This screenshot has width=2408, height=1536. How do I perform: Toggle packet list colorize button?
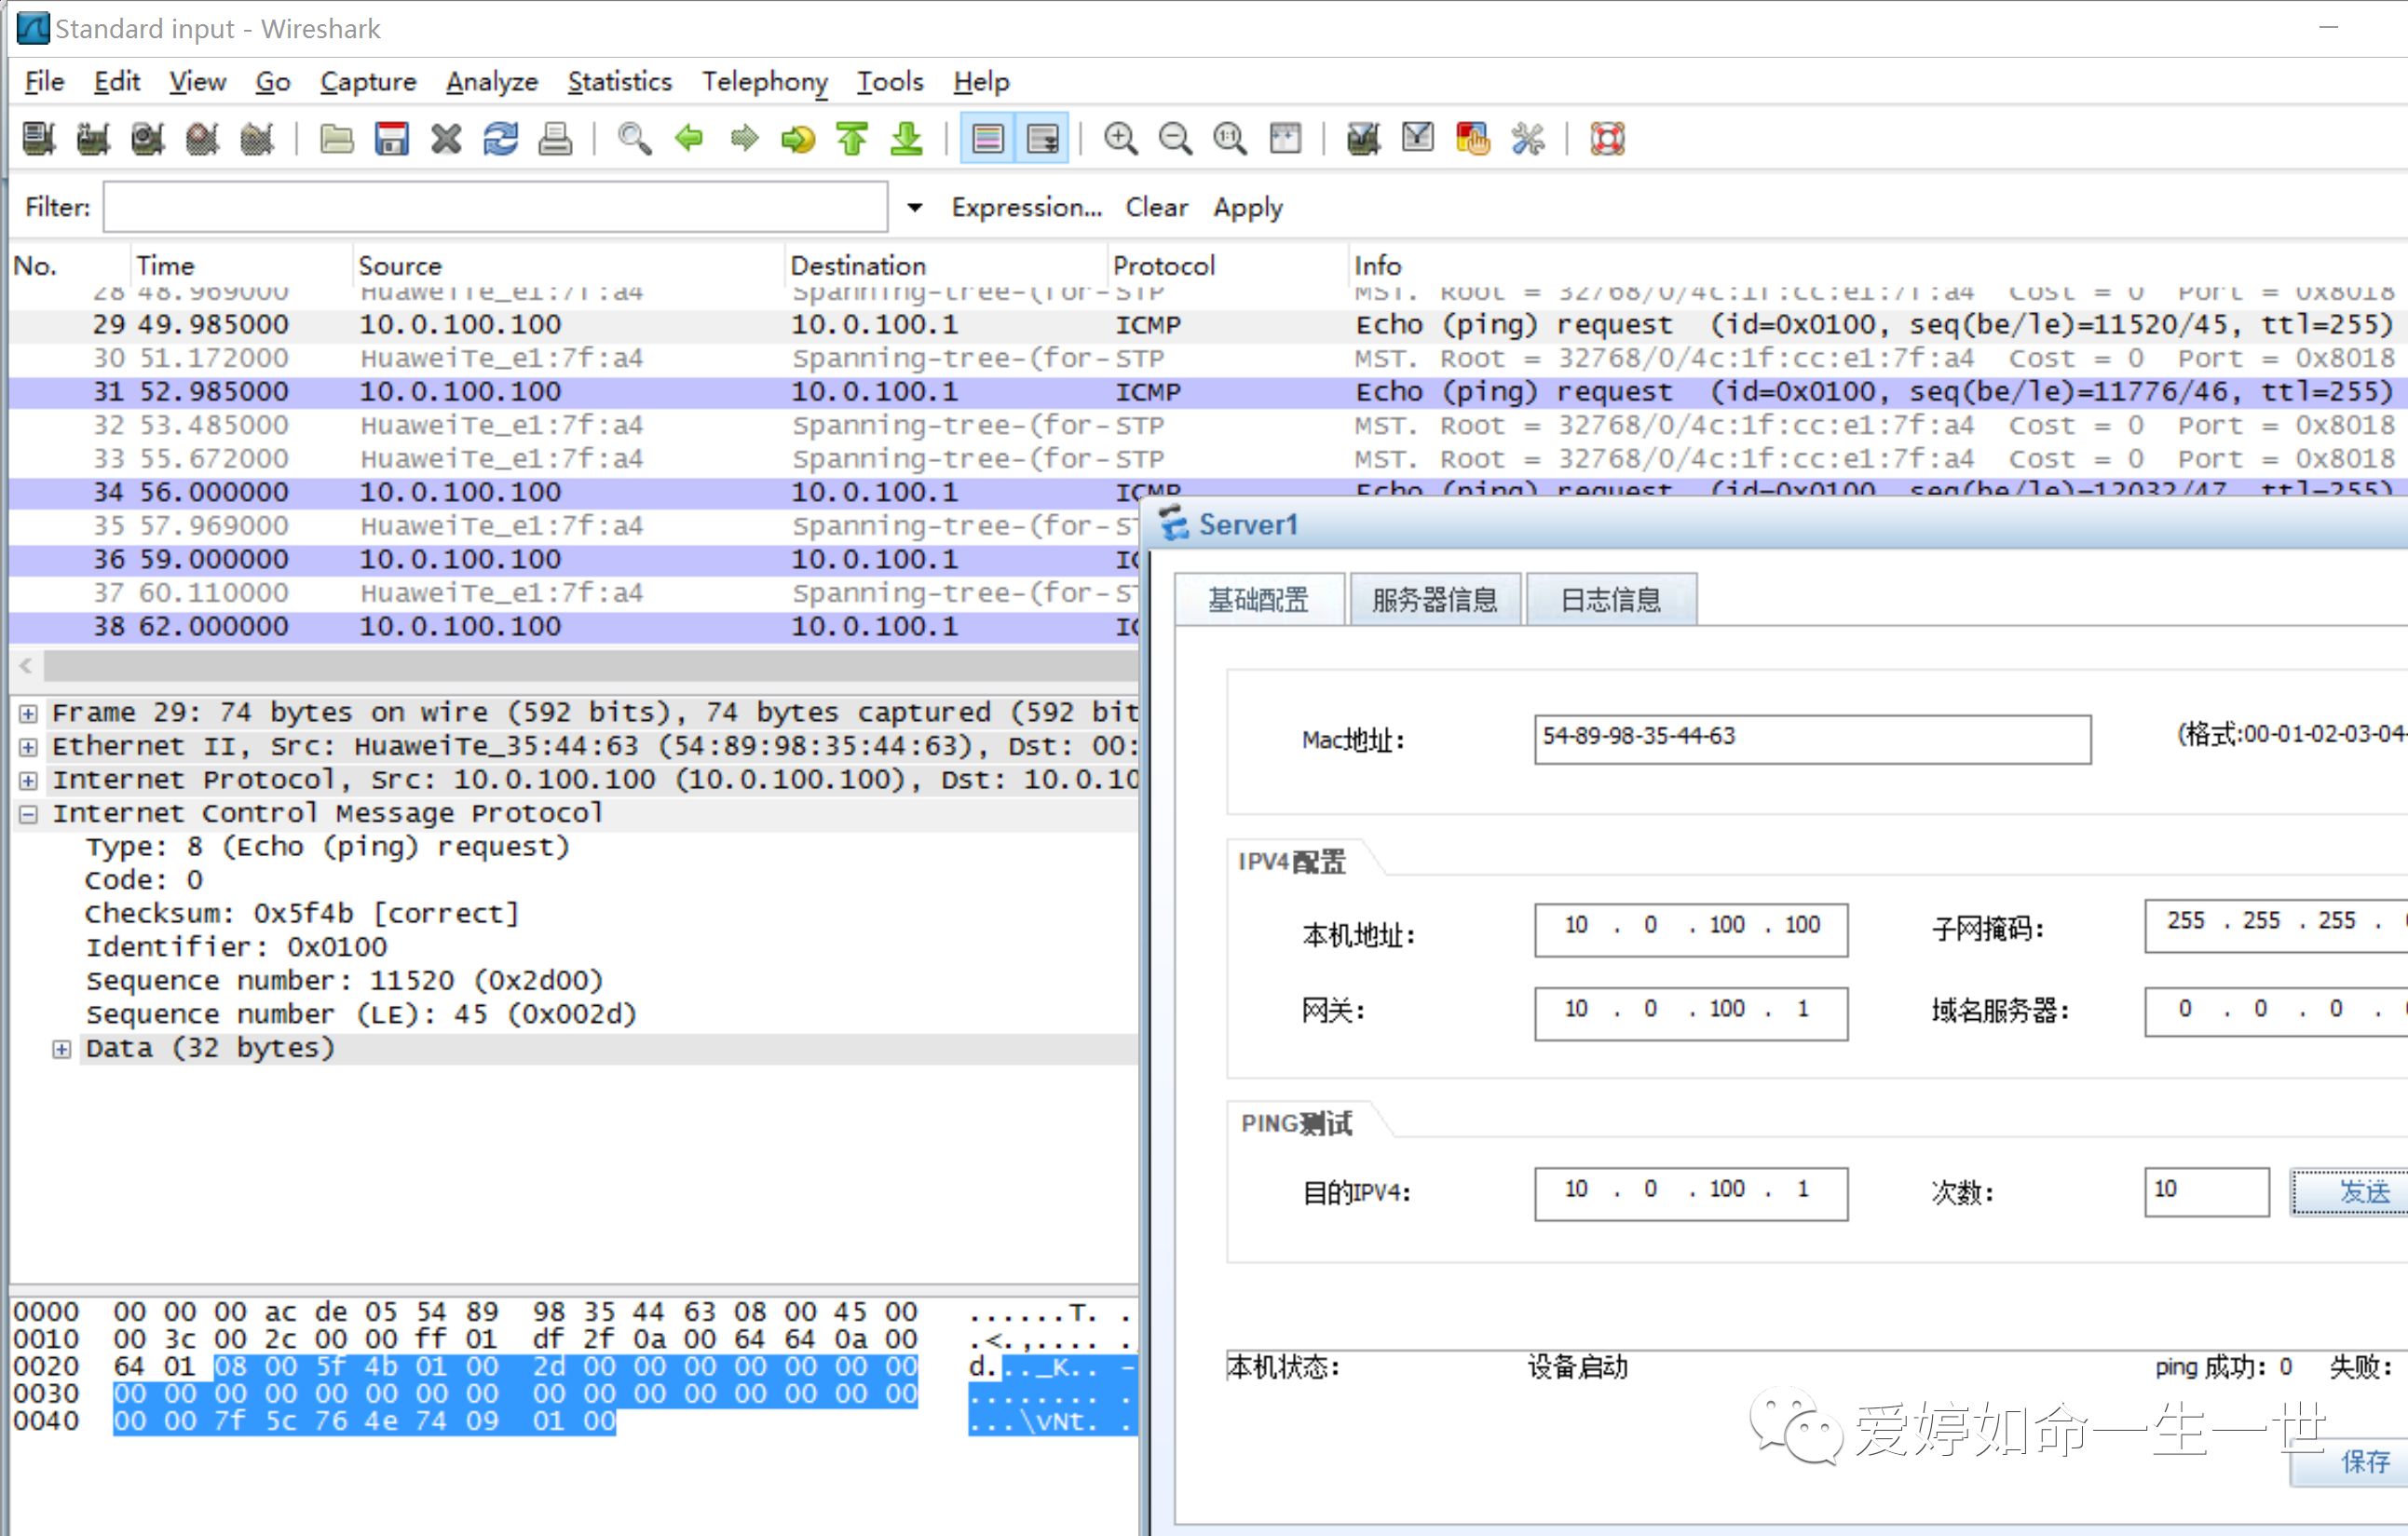[x=987, y=138]
